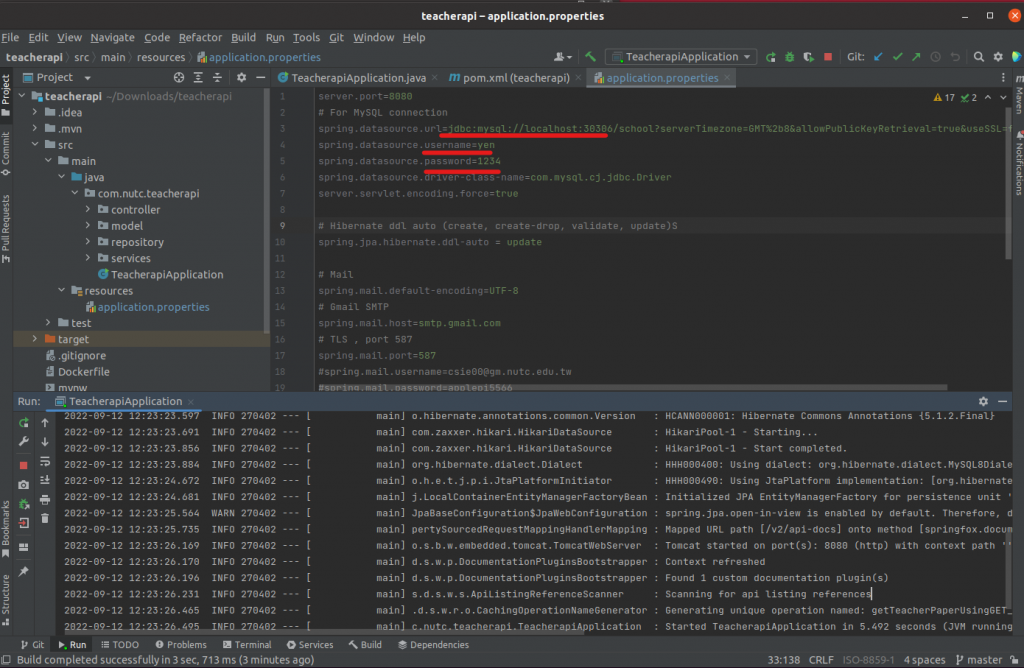This screenshot has height=668, width=1024.
Task: Collapse teacherapi root folder
Action: click(x=23, y=96)
